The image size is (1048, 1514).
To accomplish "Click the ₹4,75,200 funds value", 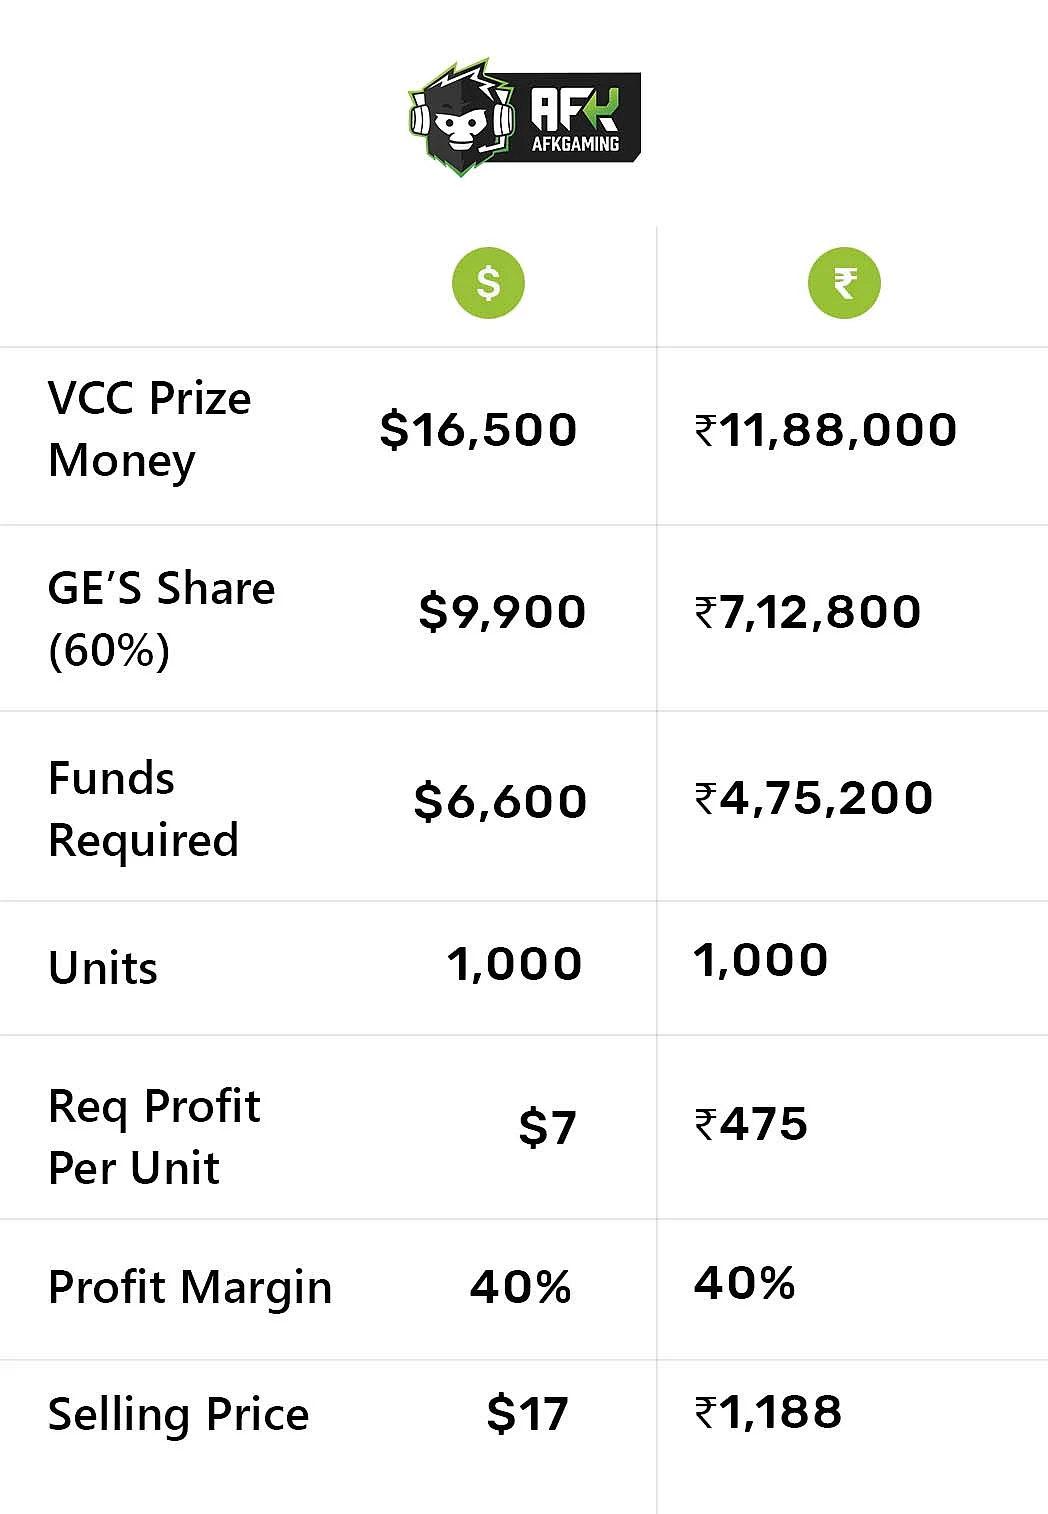I will pyautogui.click(x=814, y=798).
